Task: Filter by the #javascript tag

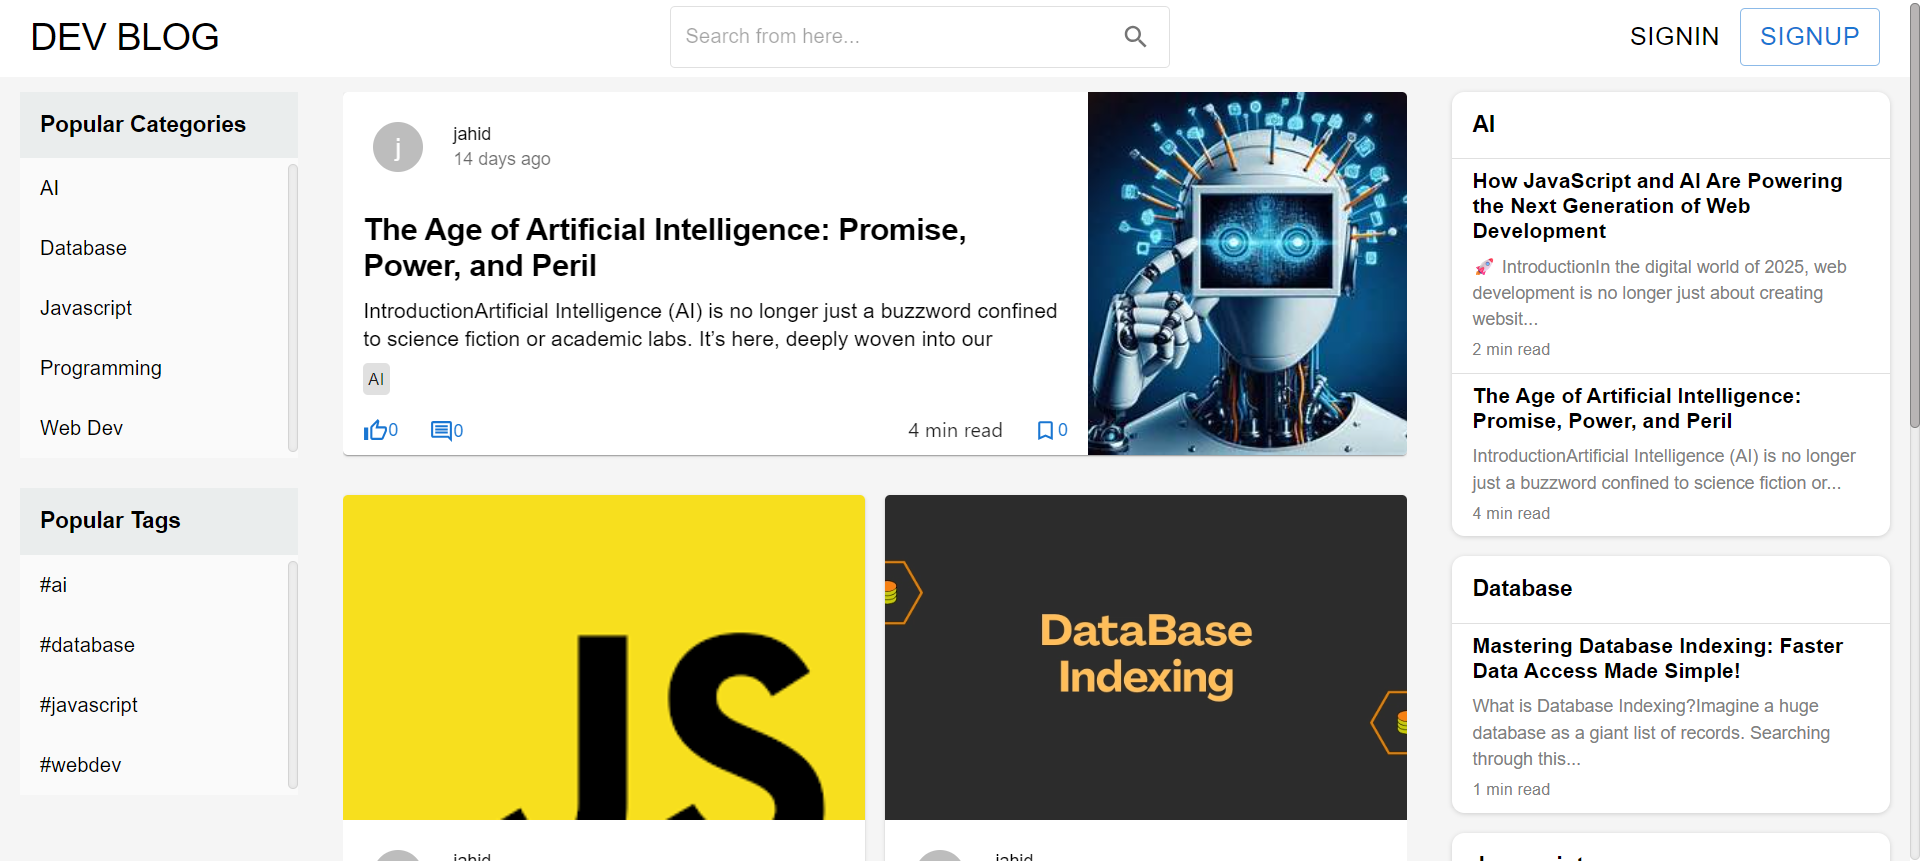Action: click(89, 705)
